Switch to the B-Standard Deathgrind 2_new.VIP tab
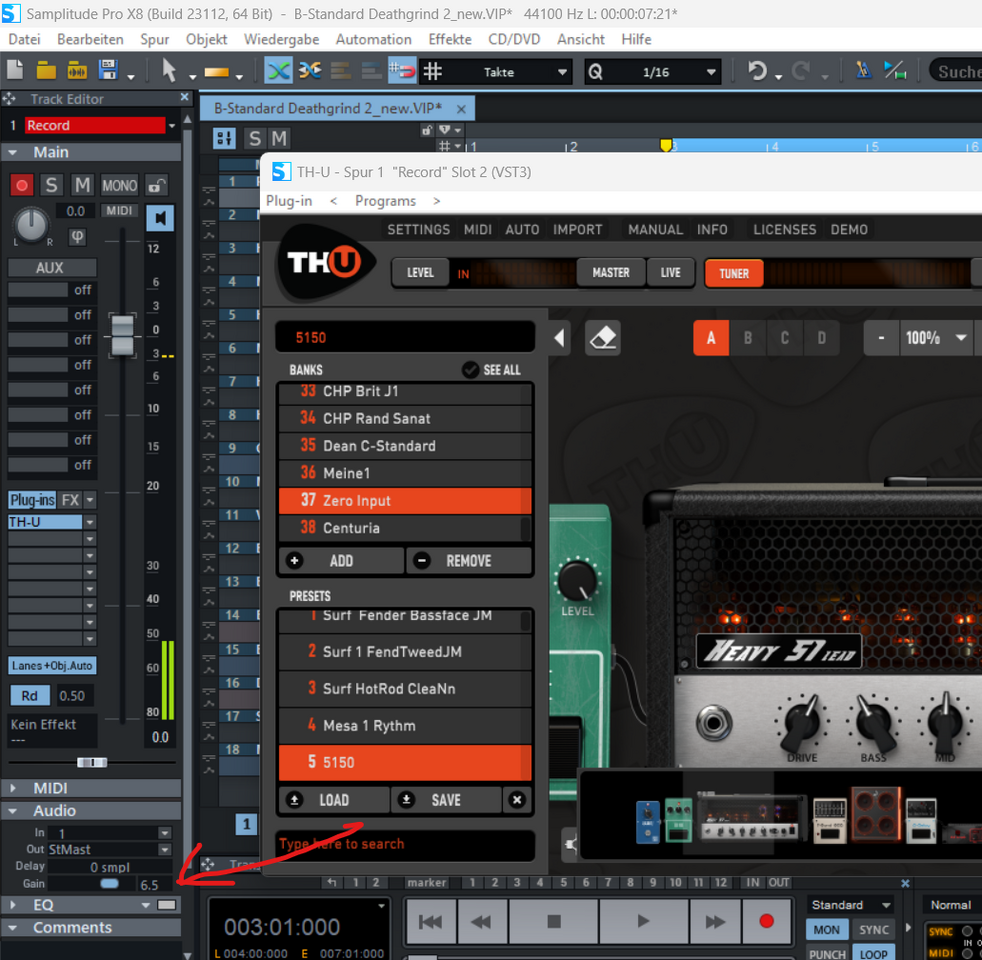The image size is (982, 960). (328, 108)
